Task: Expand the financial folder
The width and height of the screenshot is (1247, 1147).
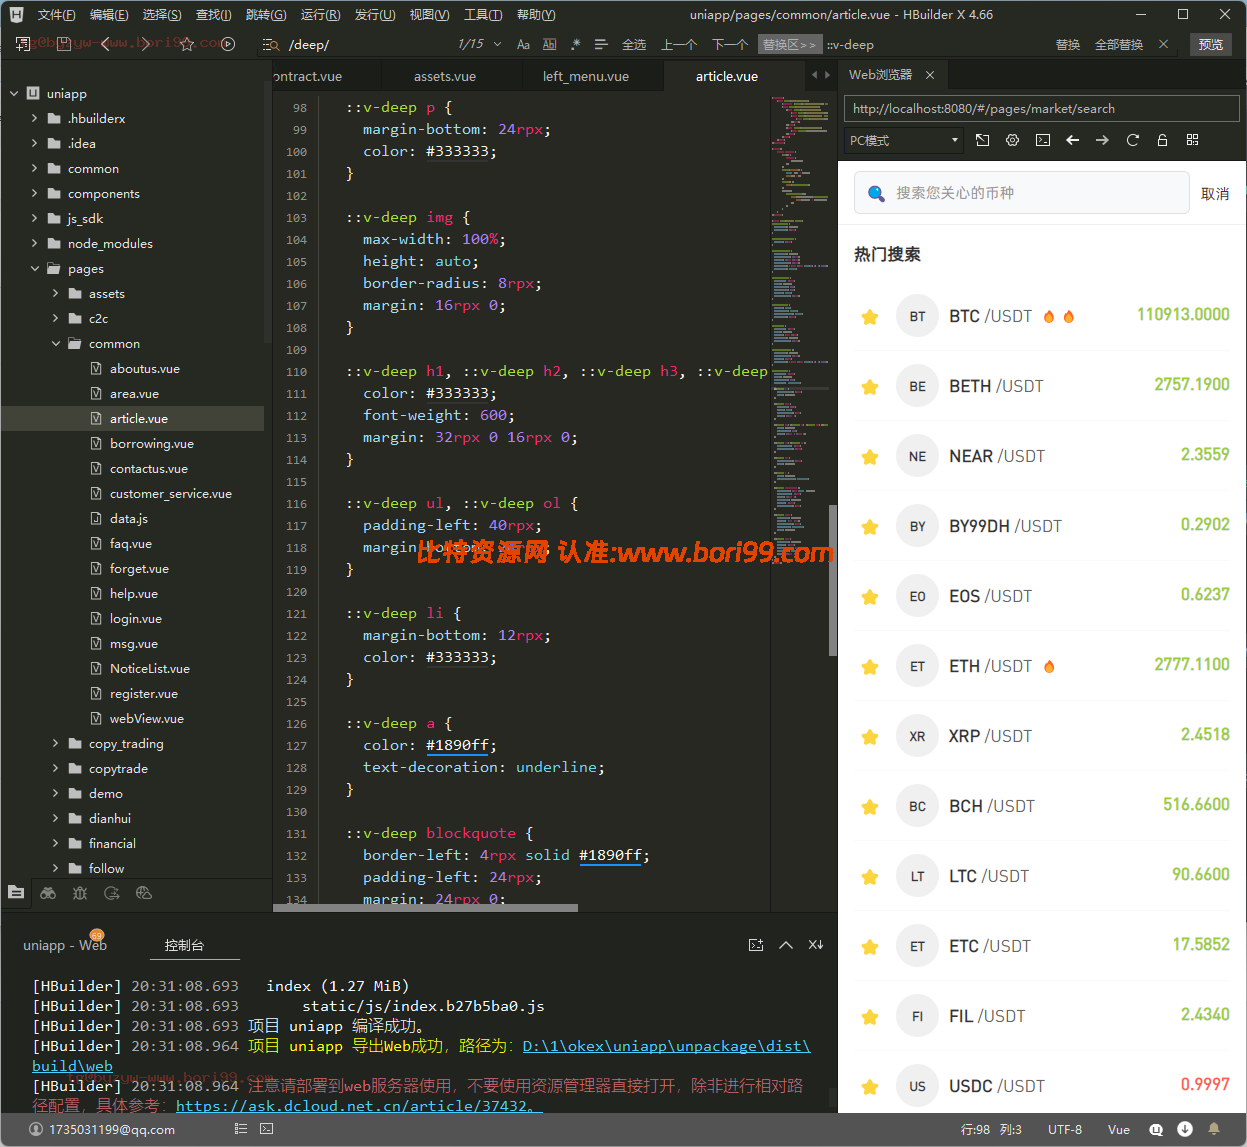Action: 56,843
